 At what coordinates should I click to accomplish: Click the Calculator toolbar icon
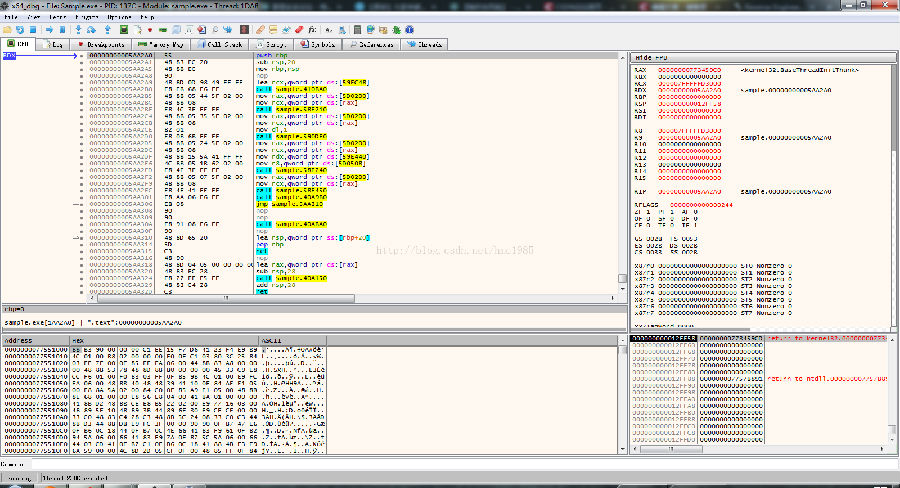pyautogui.click(x=357, y=29)
